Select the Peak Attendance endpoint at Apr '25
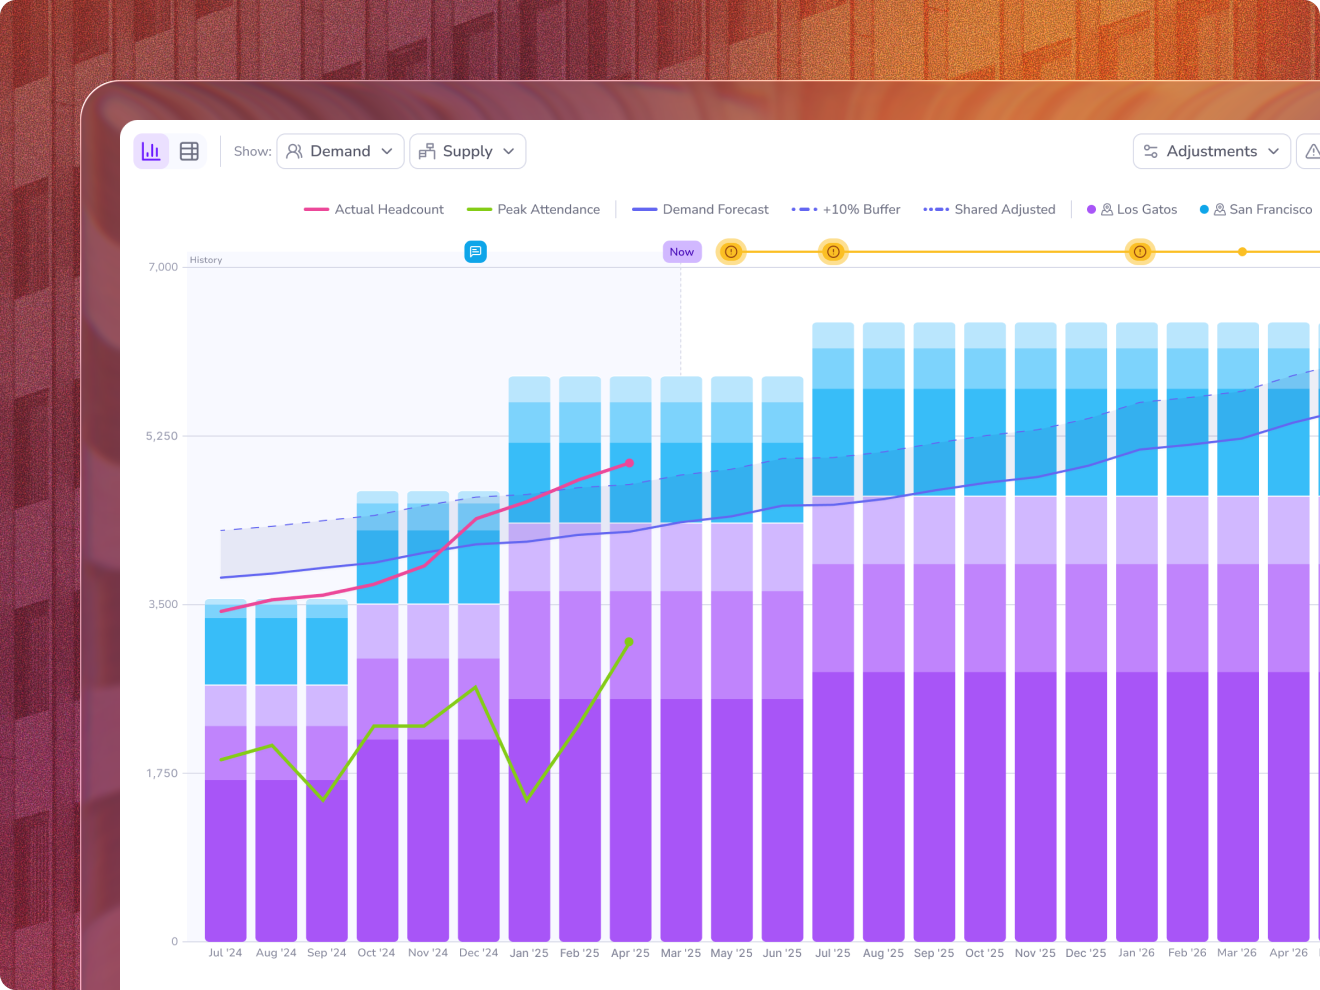 tap(629, 641)
